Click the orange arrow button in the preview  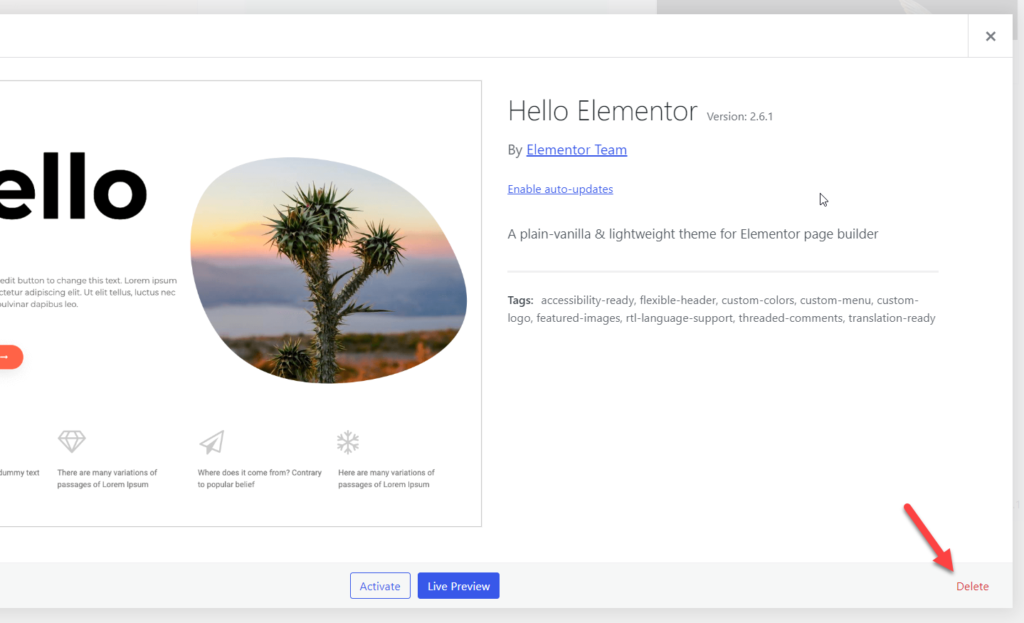click(11, 357)
